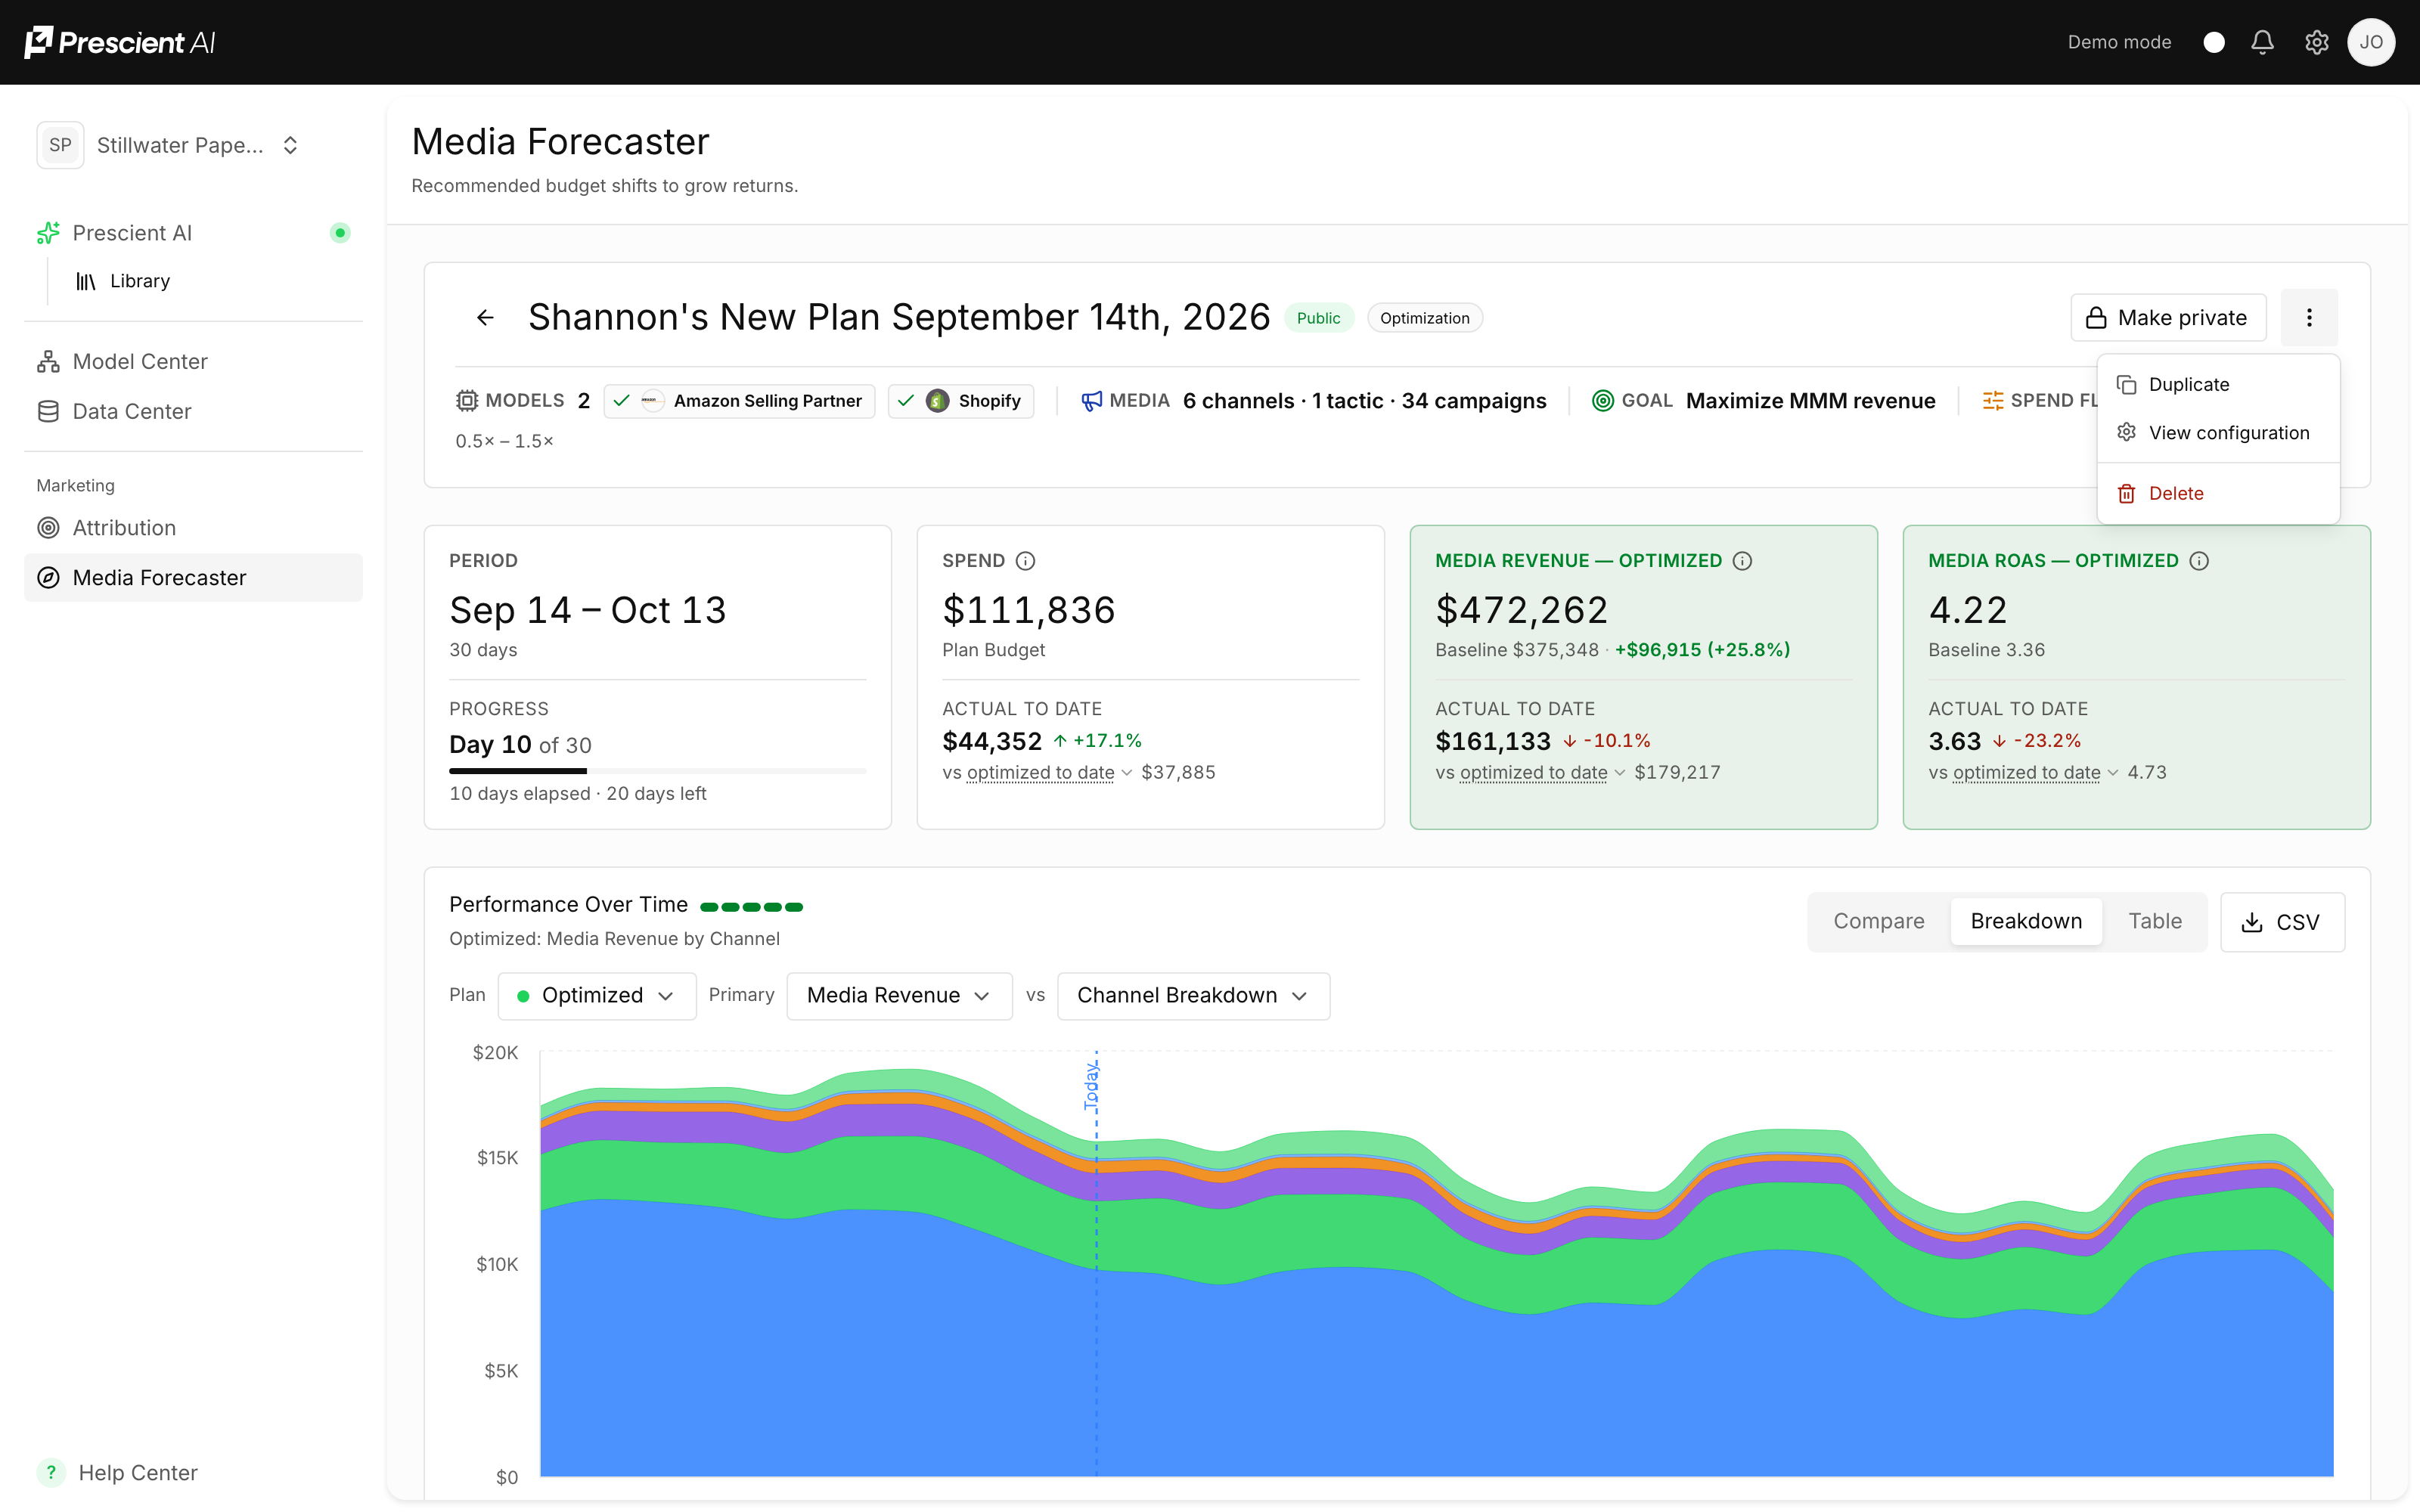
Task: Choose Delete from the options menu
Action: click(x=2218, y=493)
